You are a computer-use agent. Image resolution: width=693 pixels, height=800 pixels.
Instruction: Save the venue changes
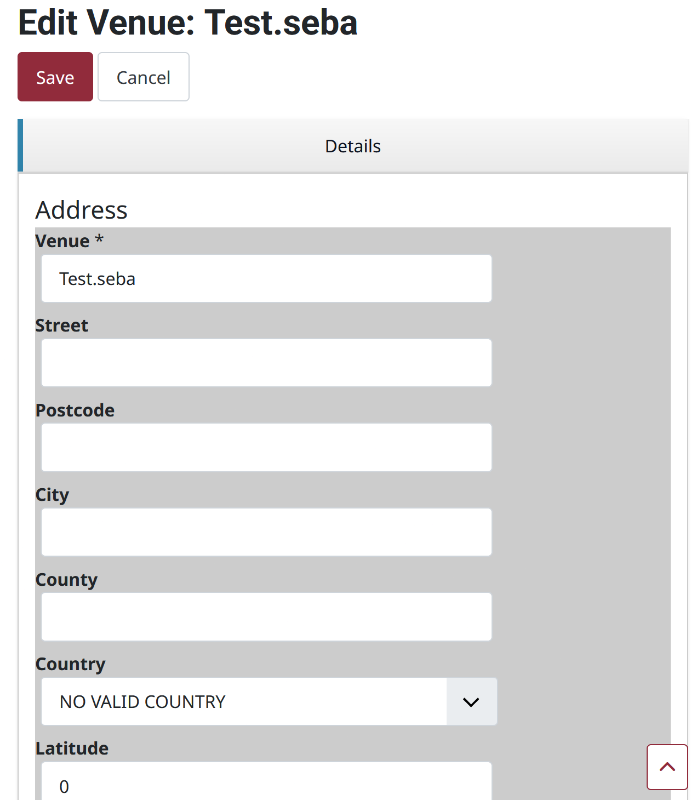tap(55, 77)
